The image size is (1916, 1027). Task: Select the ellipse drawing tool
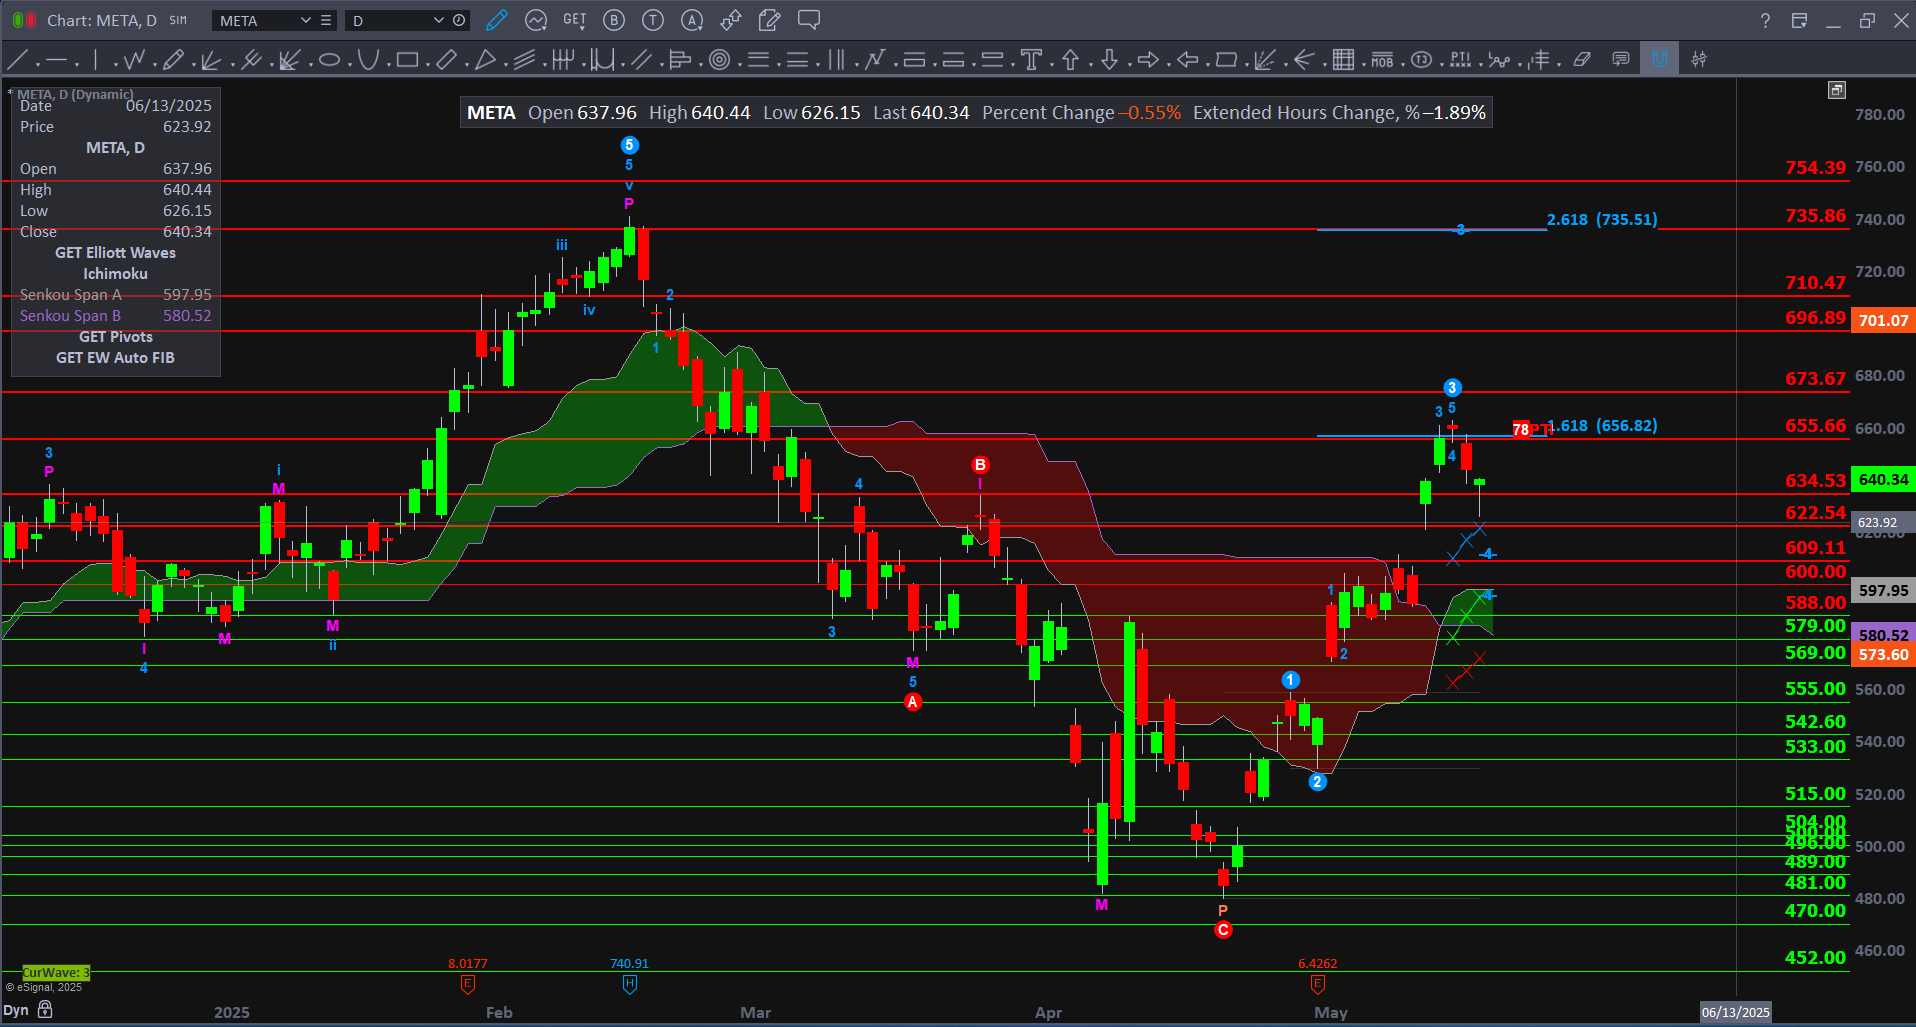point(329,60)
